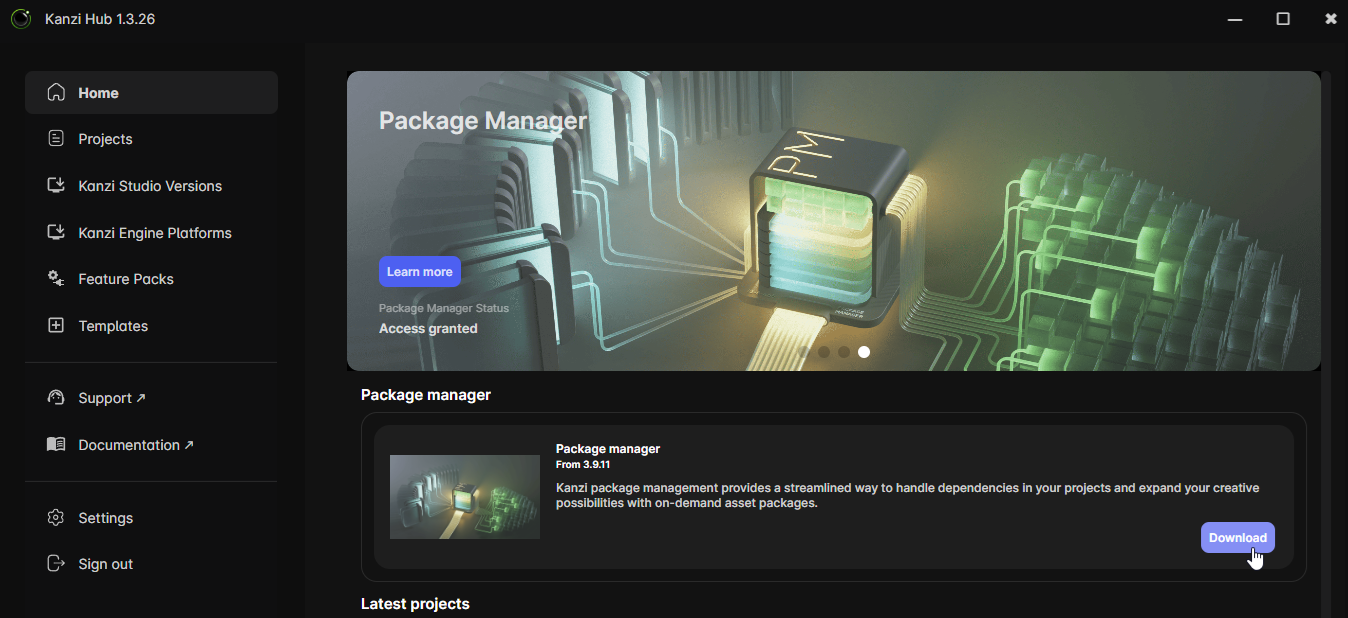Select the Projects list icon

(56, 138)
